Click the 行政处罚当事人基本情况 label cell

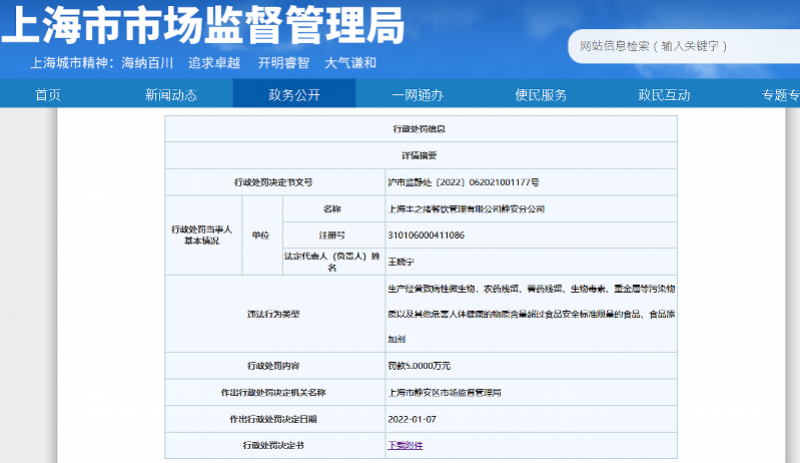pyautogui.click(x=203, y=235)
